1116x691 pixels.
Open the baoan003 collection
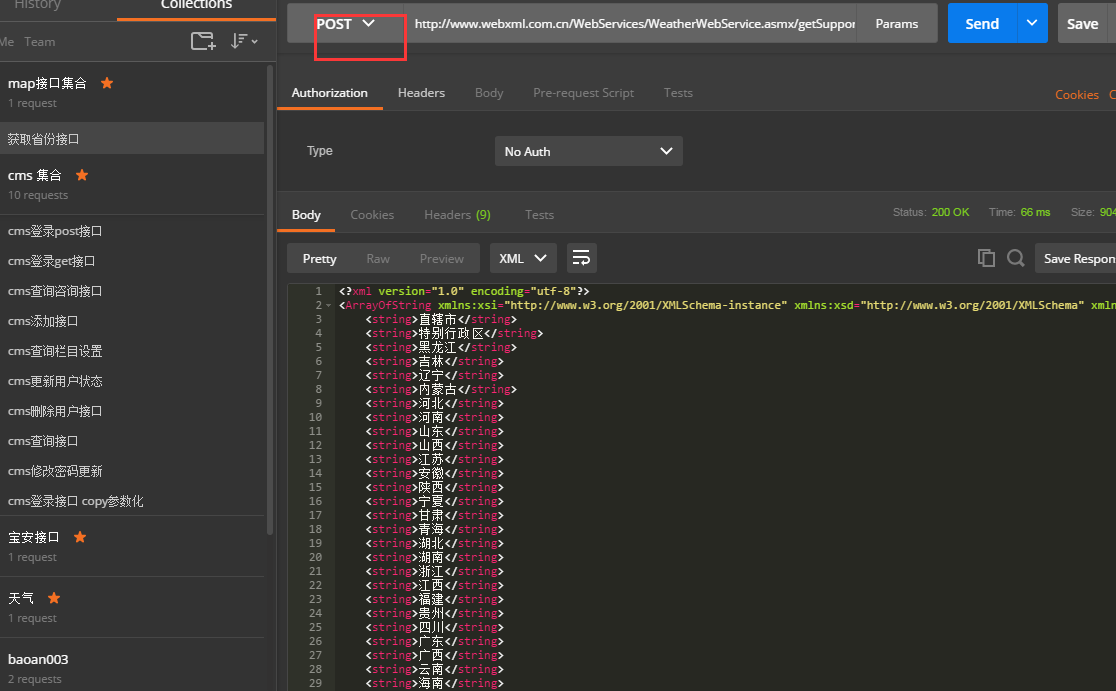click(38, 660)
